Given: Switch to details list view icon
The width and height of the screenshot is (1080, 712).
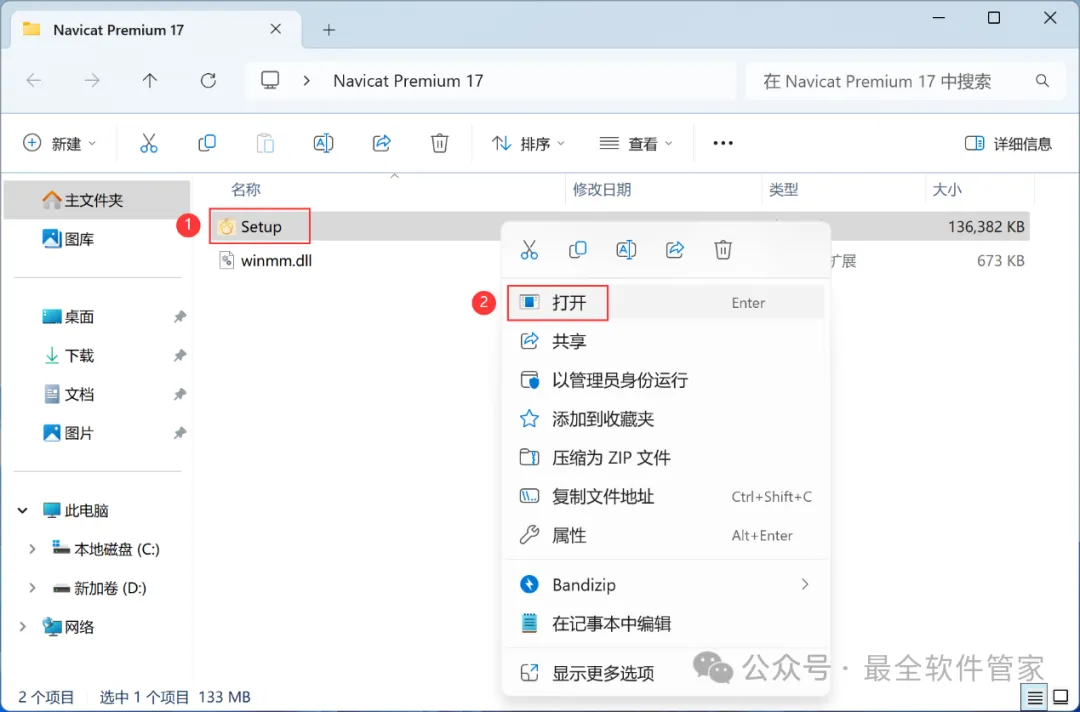Looking at the screenshot, I should coord(1035,698).
